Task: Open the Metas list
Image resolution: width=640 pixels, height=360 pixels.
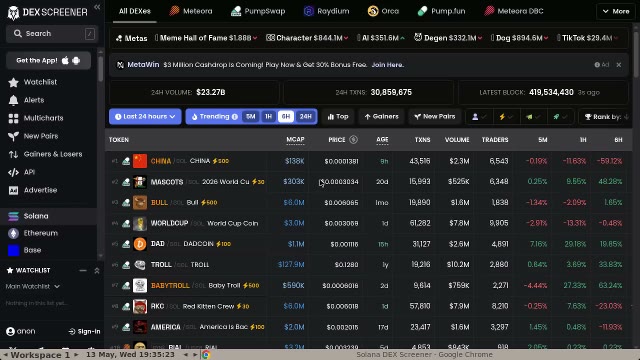Action: pyautogui.click(x=131, y=38)
